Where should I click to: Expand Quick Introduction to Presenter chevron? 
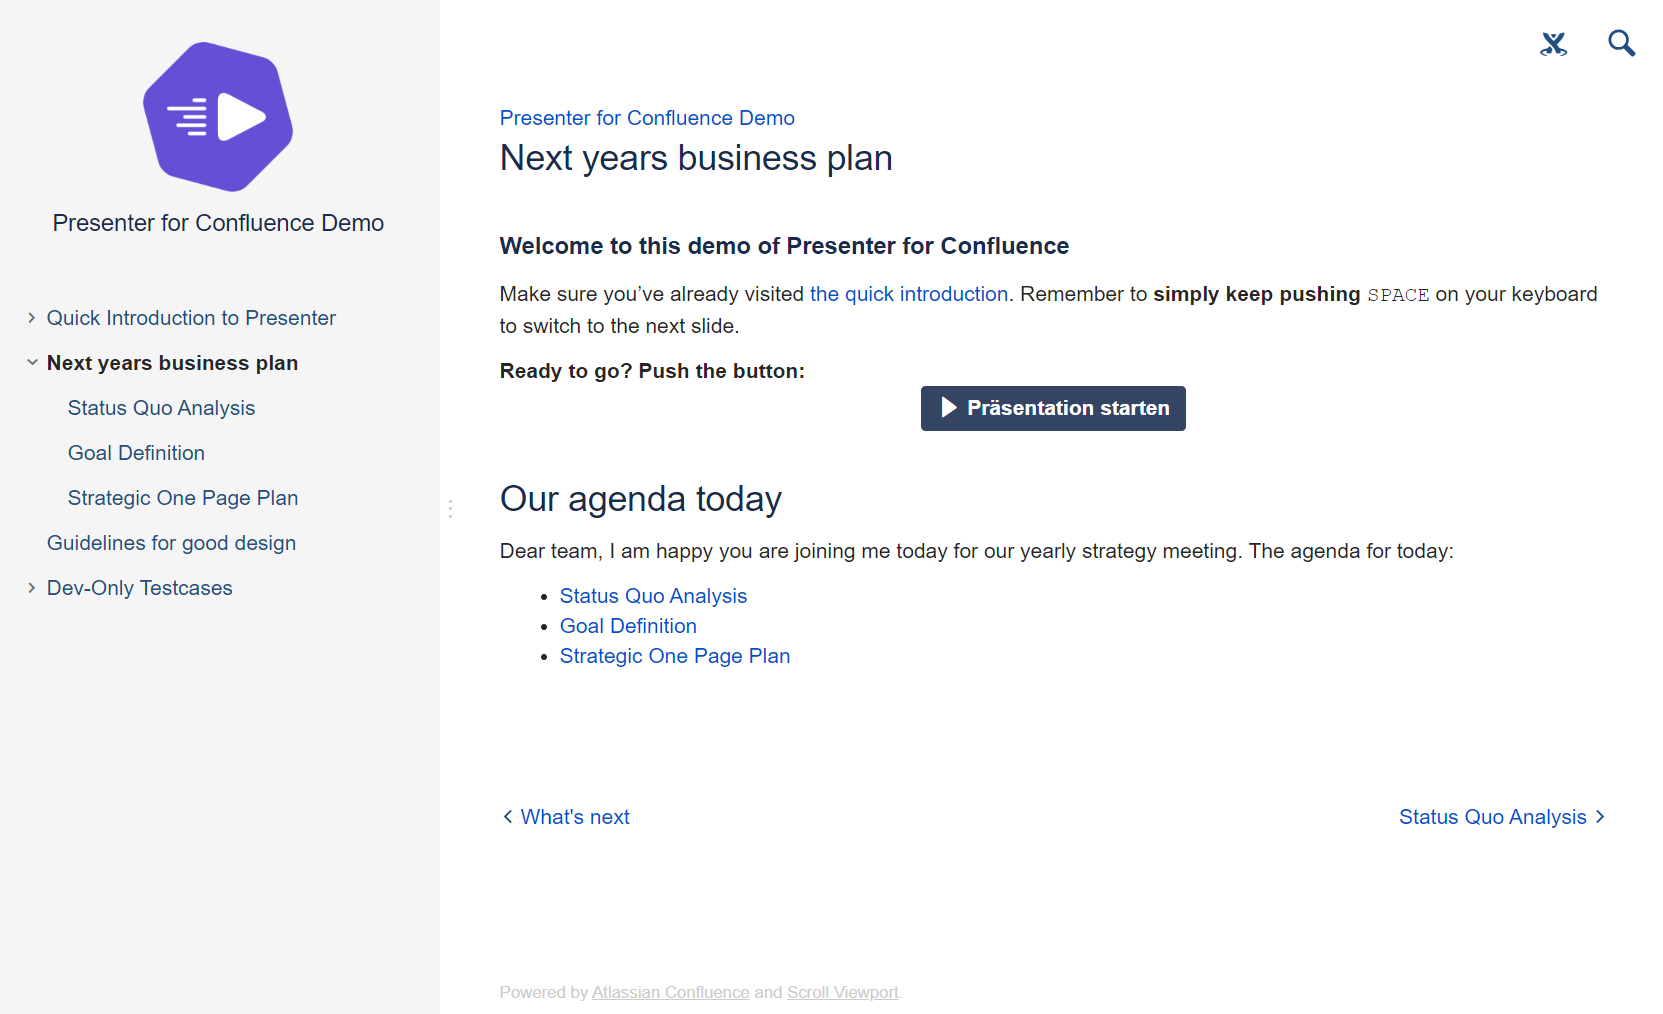(x=32, y=318)
